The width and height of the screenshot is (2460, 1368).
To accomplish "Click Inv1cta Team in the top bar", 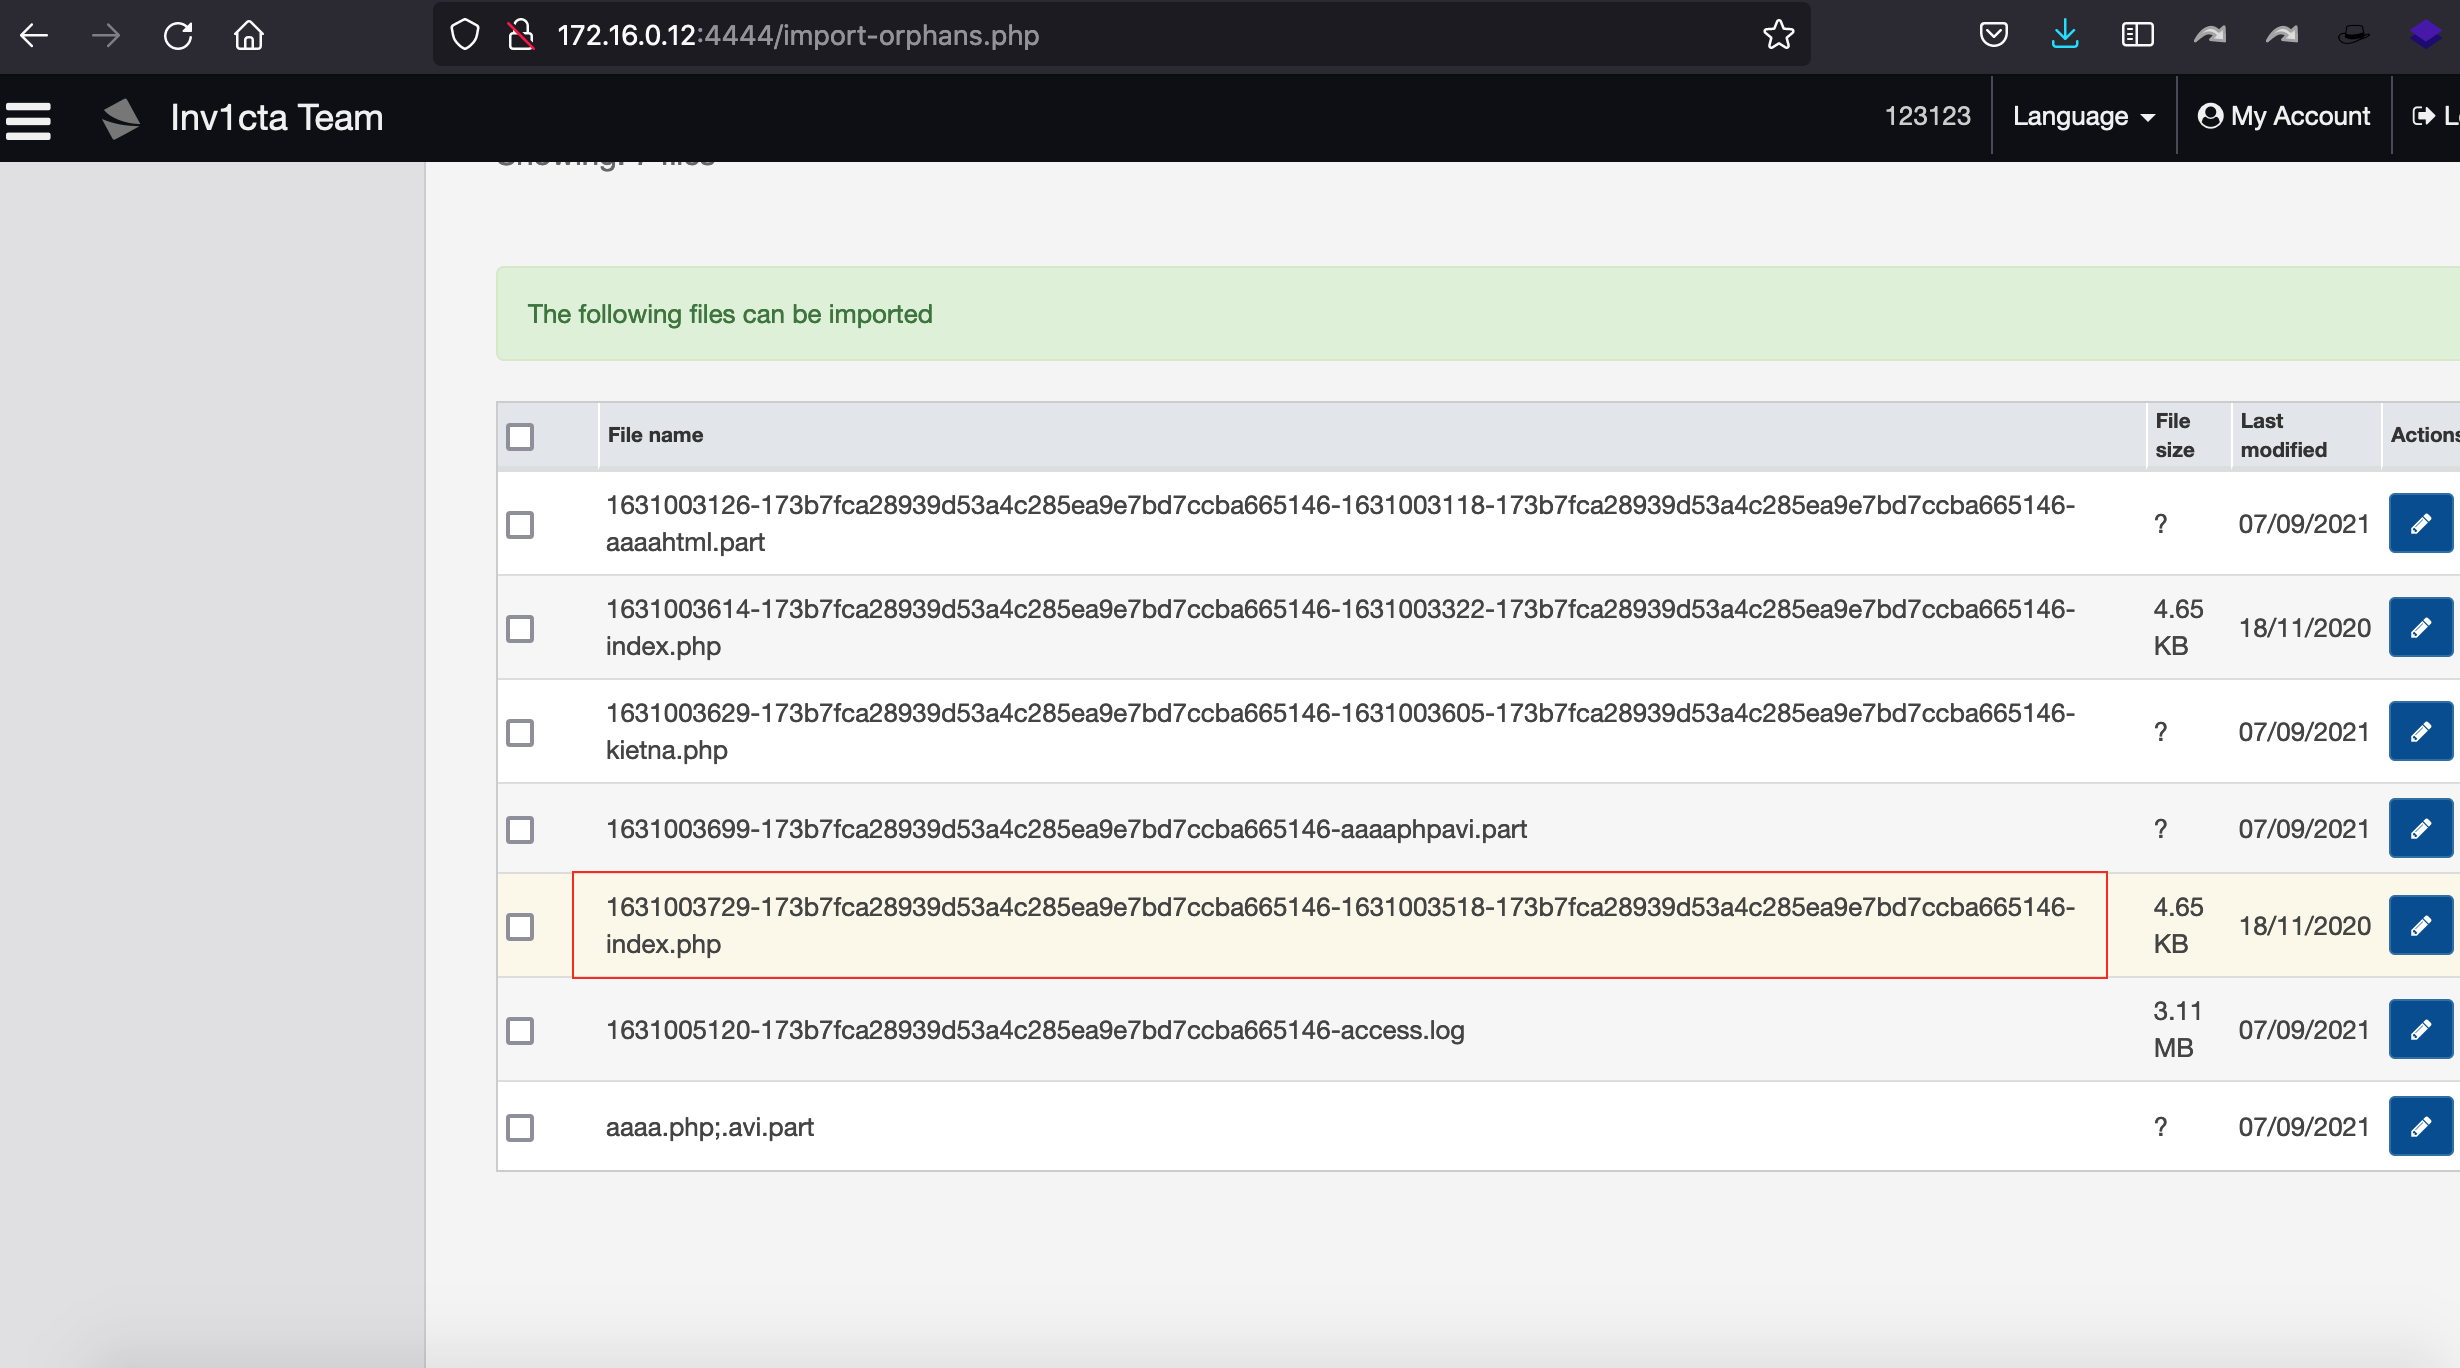I will tap(277, 118).
